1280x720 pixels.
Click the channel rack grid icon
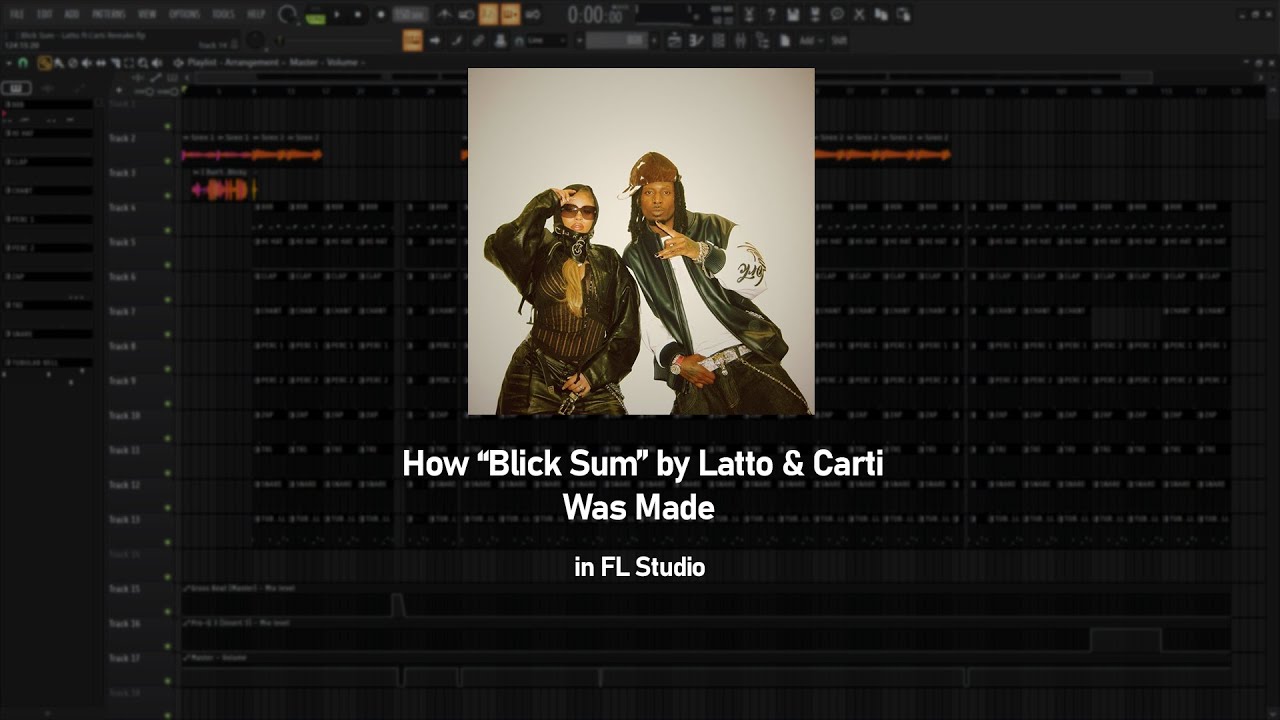point(719,40)
